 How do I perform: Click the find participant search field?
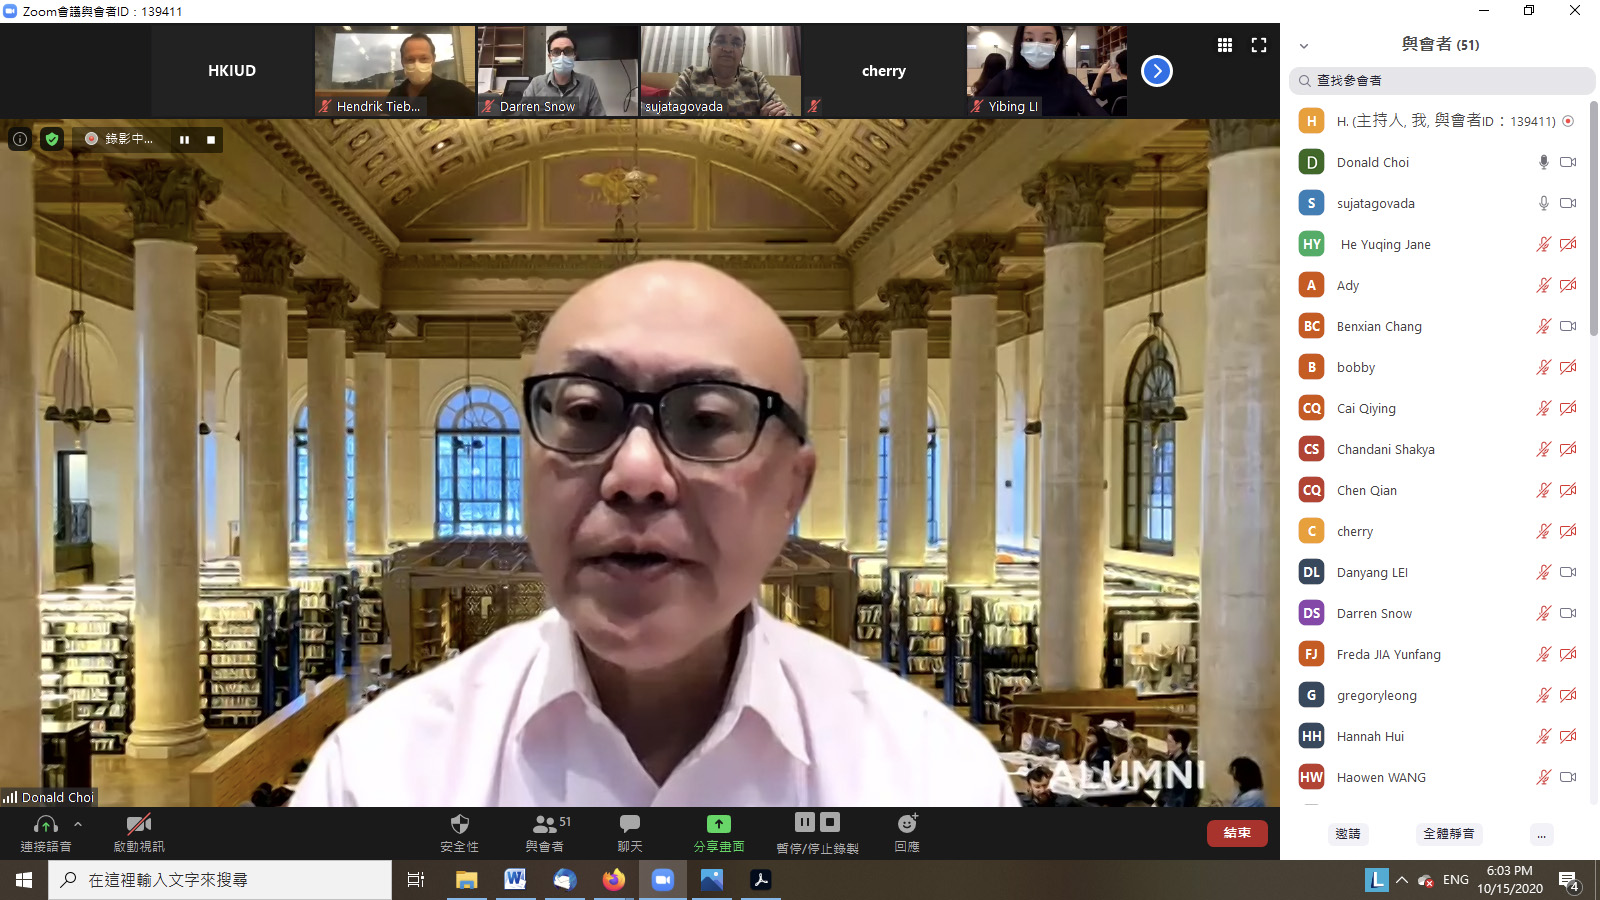1441,81
